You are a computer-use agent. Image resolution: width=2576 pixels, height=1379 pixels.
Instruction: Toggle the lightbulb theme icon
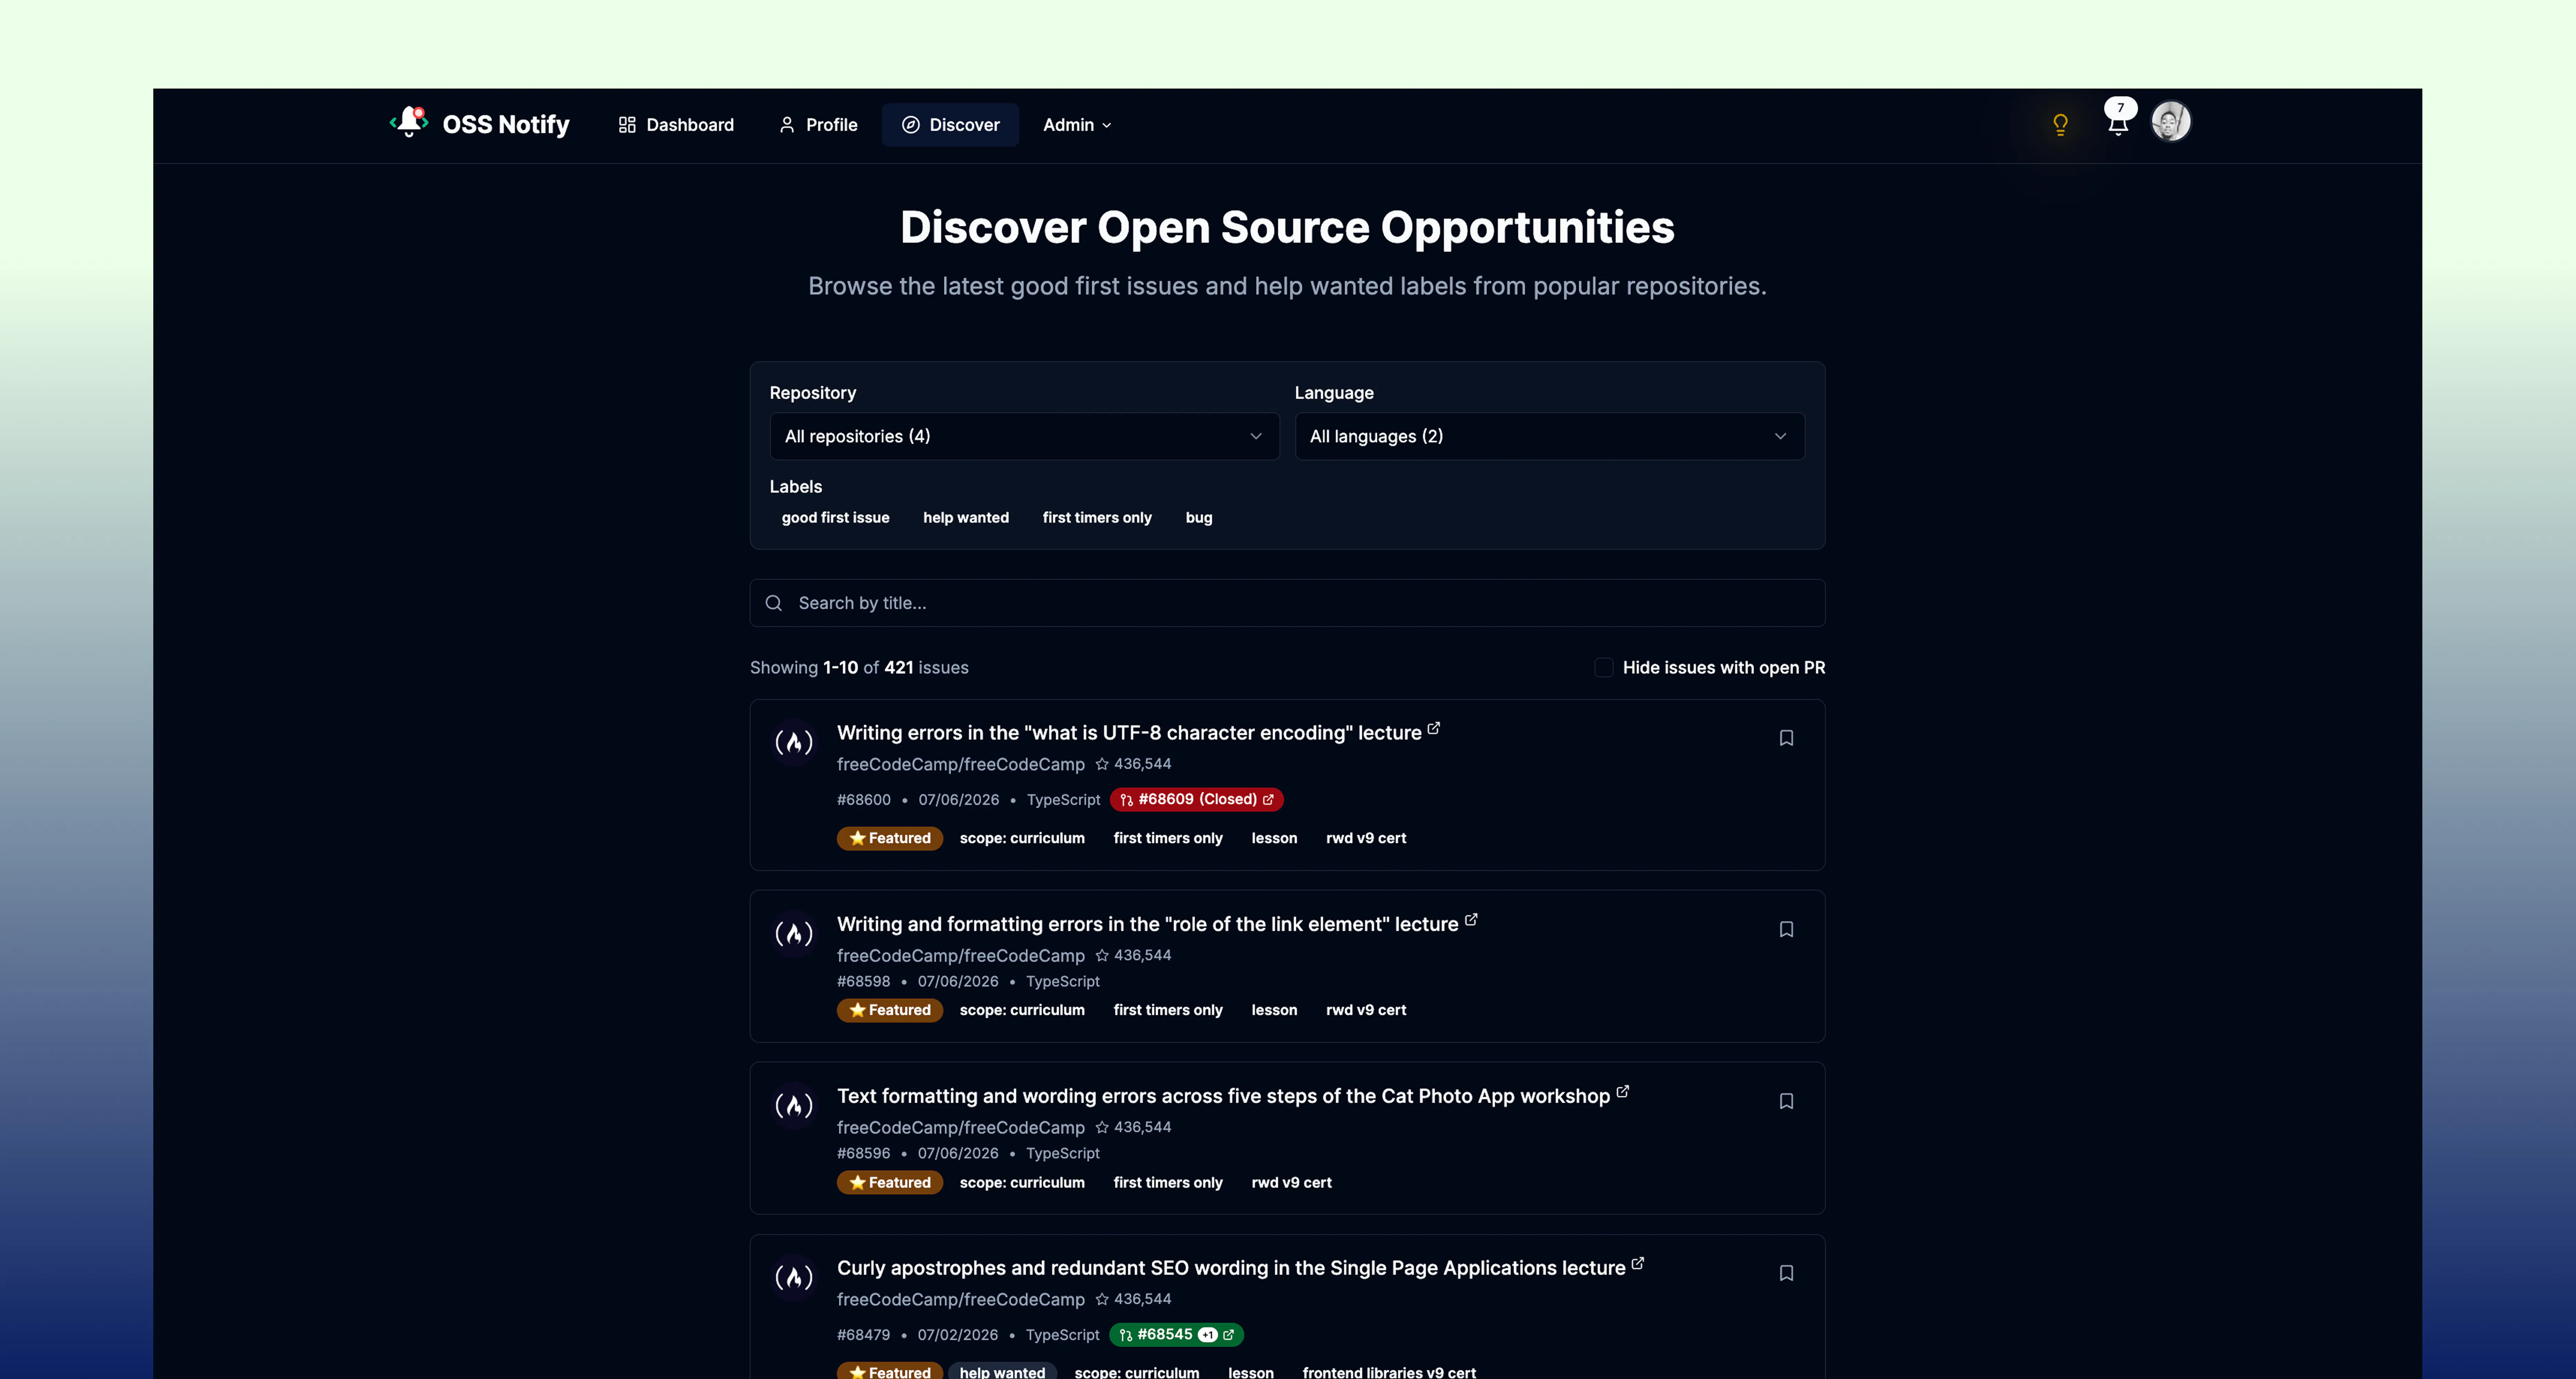tap(2060, 125)
